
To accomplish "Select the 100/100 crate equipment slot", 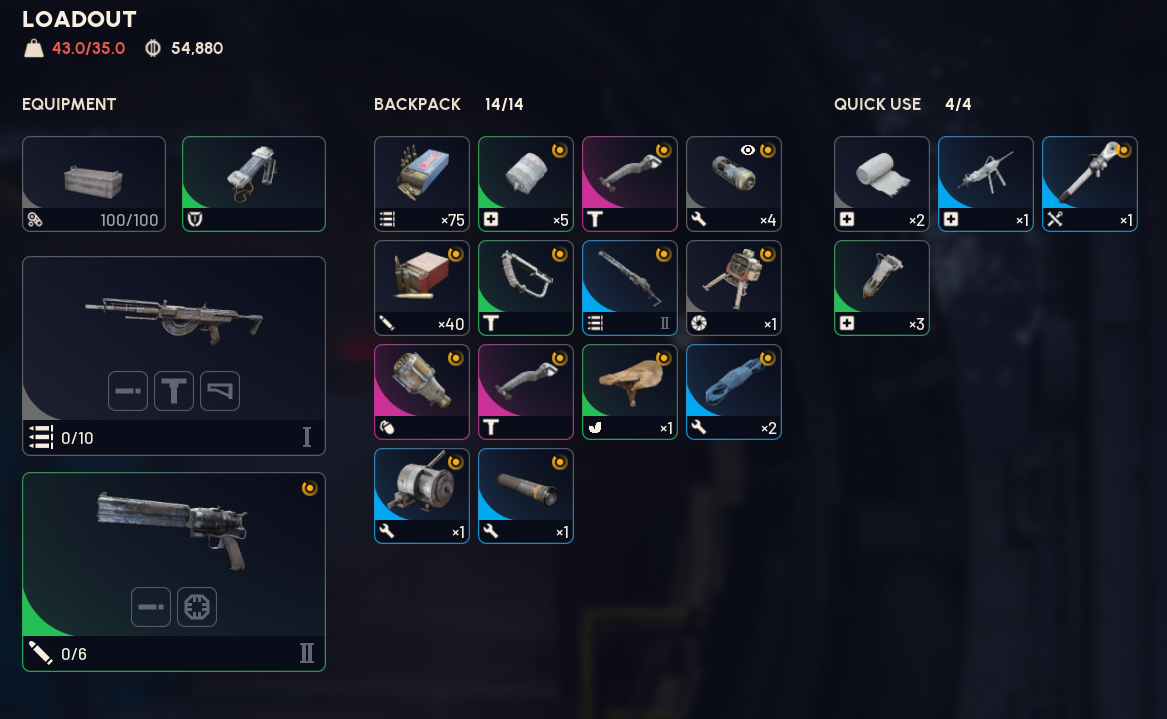I will pos(94,184).
